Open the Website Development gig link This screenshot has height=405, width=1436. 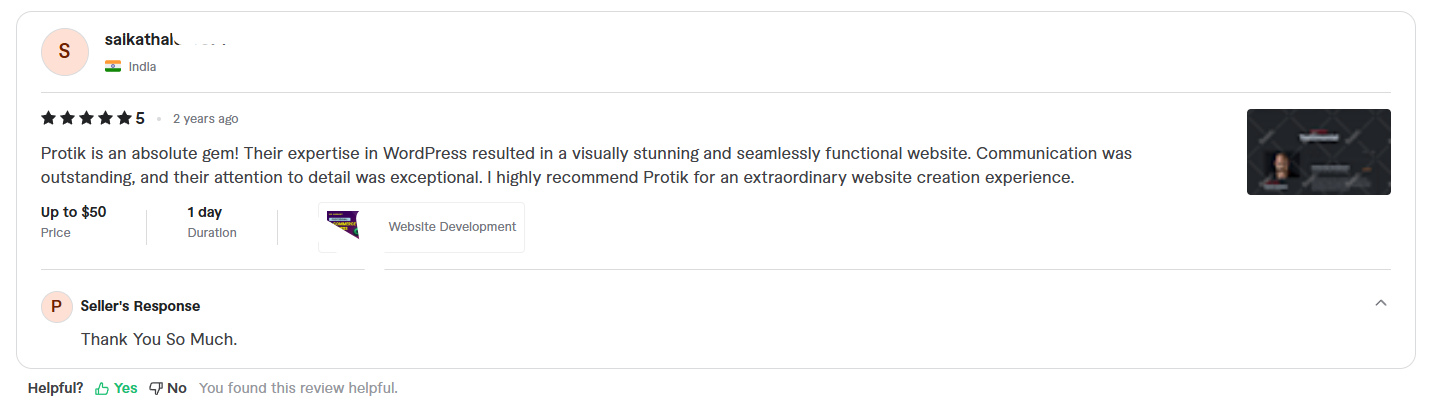pos(452,227)
